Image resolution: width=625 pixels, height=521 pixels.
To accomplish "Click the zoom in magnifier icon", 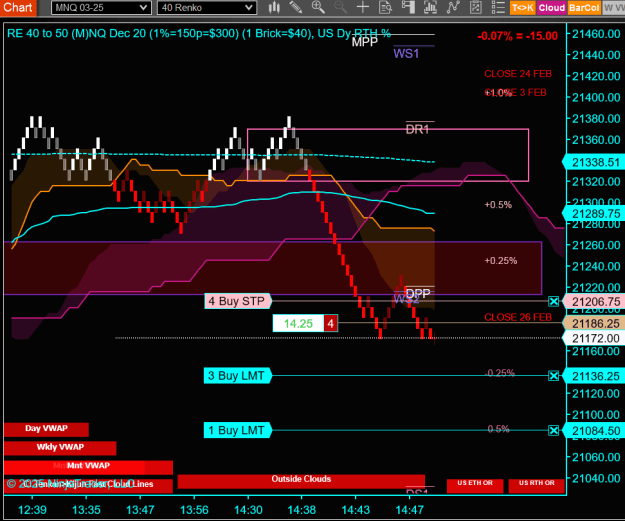I will click(x=318, y=7).
